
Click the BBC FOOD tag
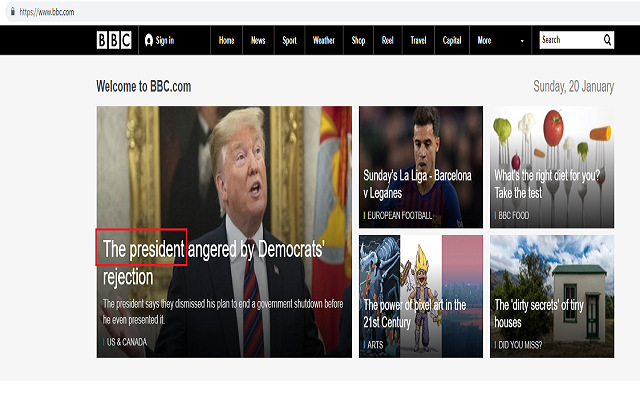pos(513,216)
